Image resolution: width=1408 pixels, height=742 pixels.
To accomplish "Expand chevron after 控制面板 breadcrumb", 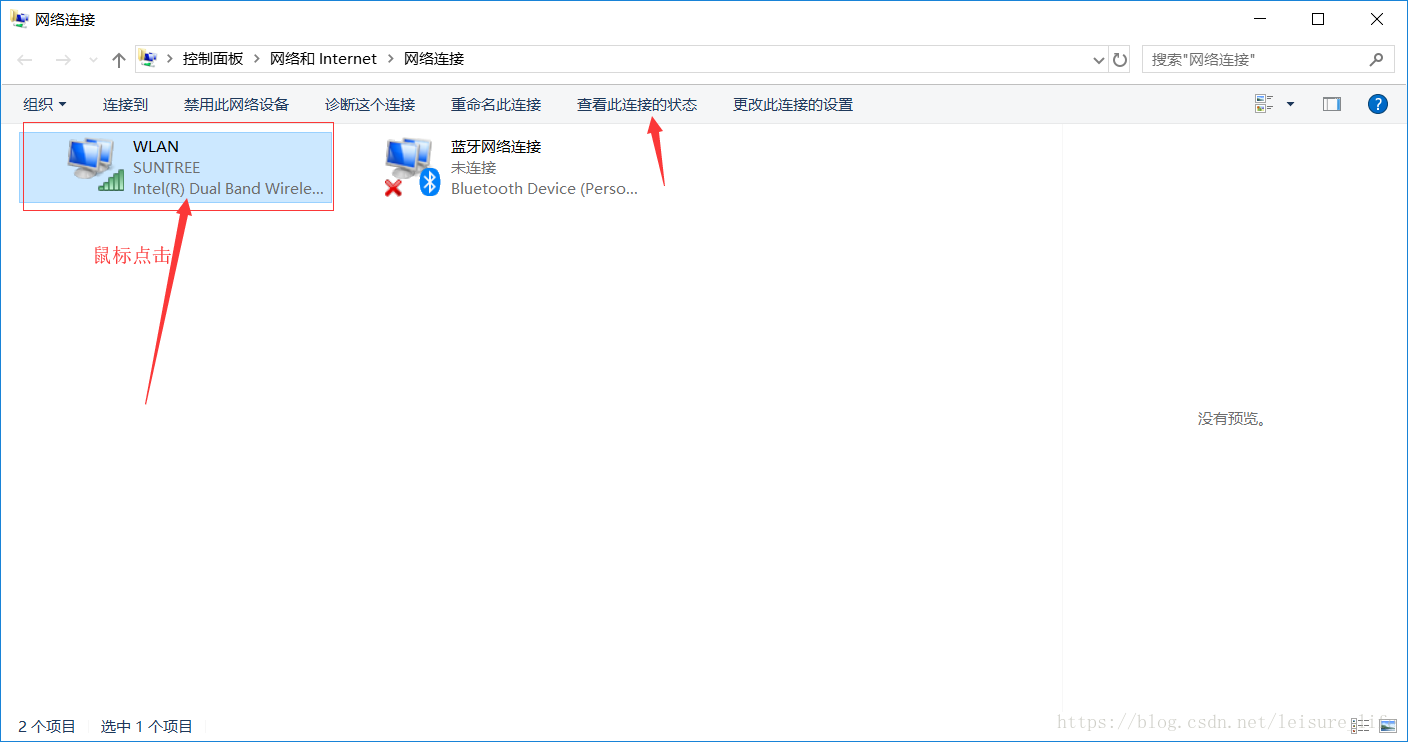I will (257, 59).
